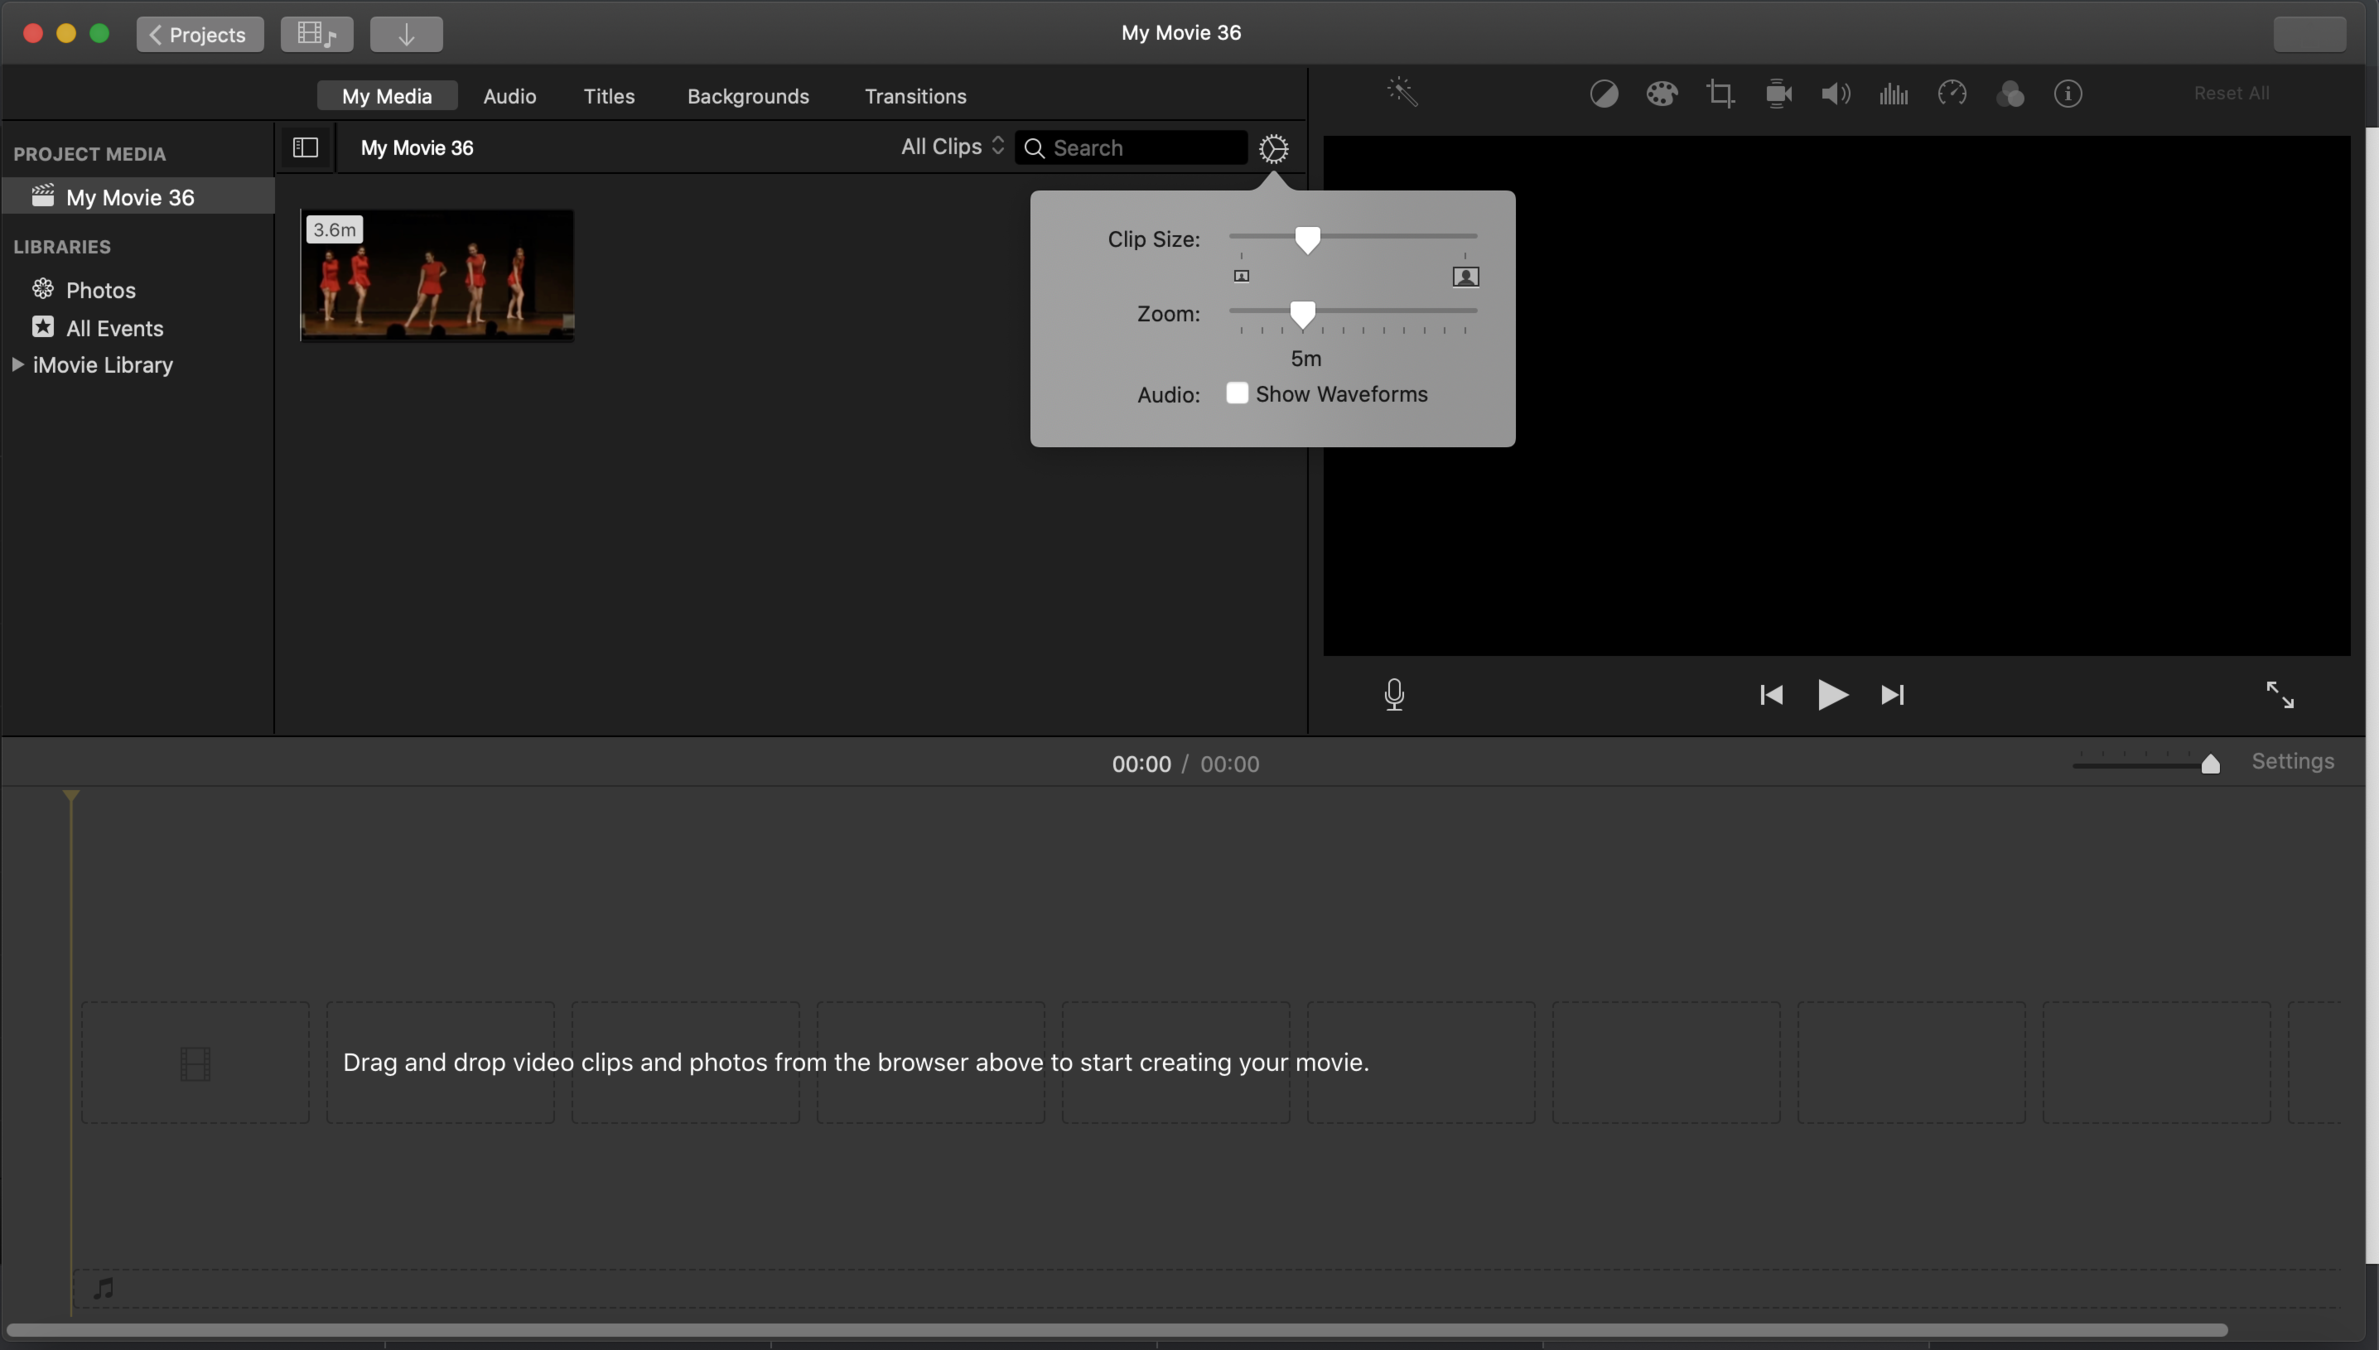Viewport: 2379px width, 1350px height.
Task: Click the magic wand auto-enhance icon
Action: click(1402, 93)
